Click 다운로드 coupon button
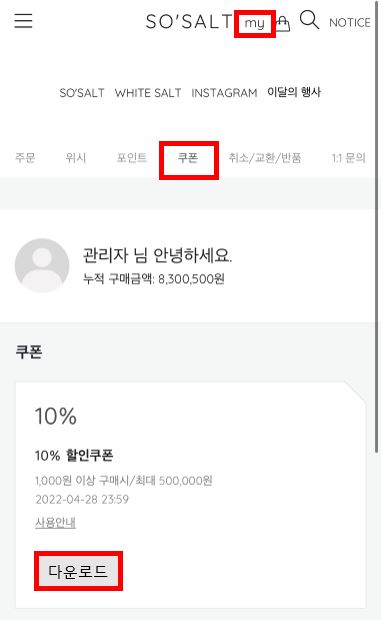The width and height of the screenshot is (383, 620). pos(78,571)
